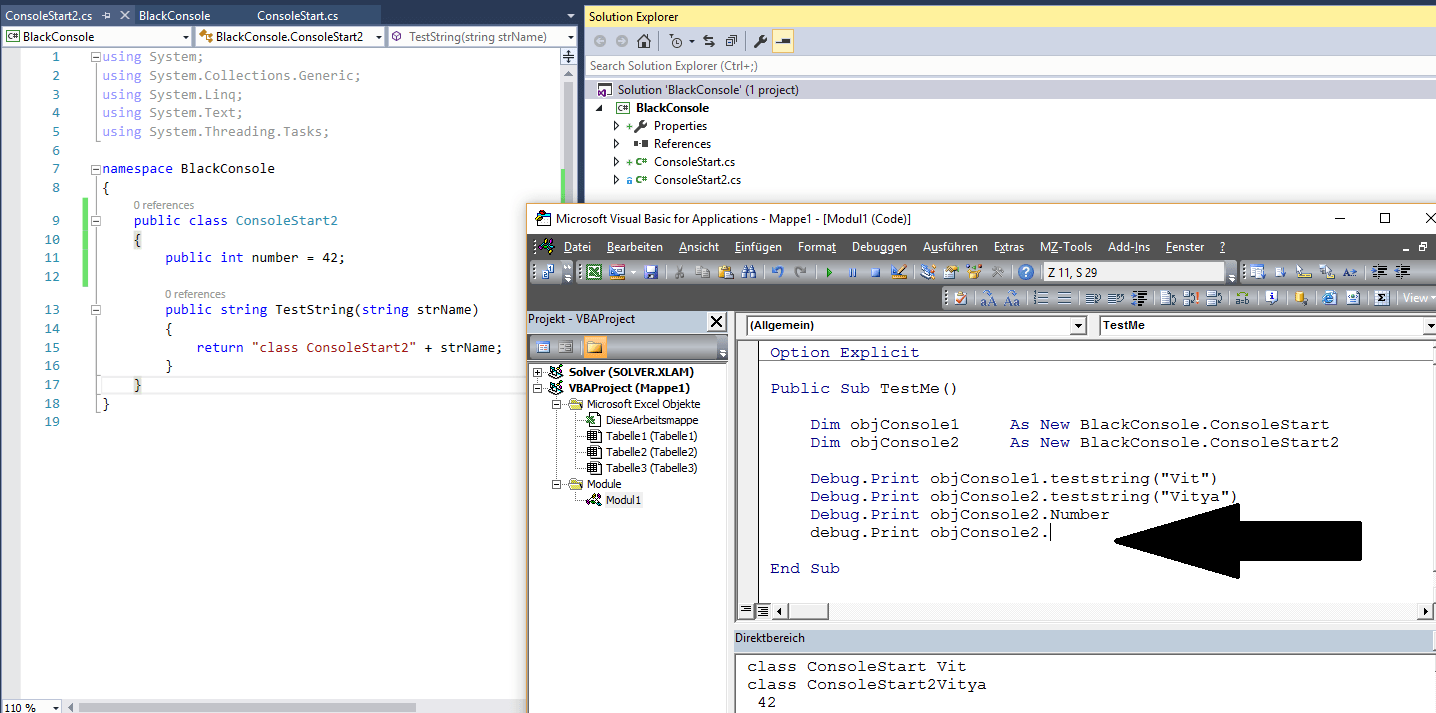The width and height of the screenshot is (1436, 713).
Task: Toggle Folders view in Project pane
Action: 595,347
